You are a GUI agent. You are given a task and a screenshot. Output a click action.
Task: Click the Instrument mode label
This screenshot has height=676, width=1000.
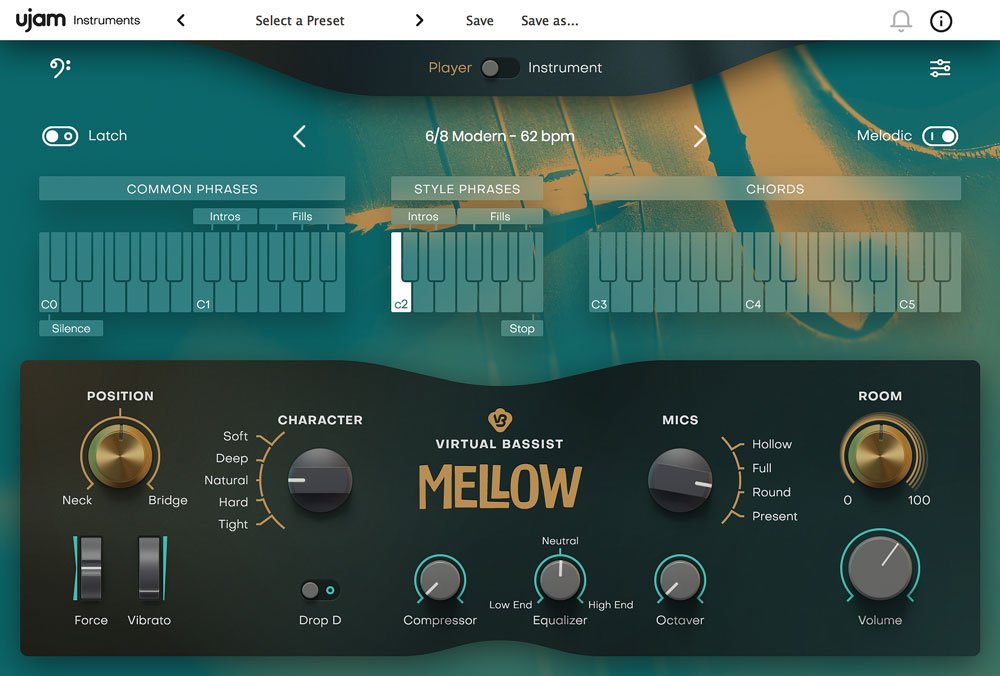564,68
